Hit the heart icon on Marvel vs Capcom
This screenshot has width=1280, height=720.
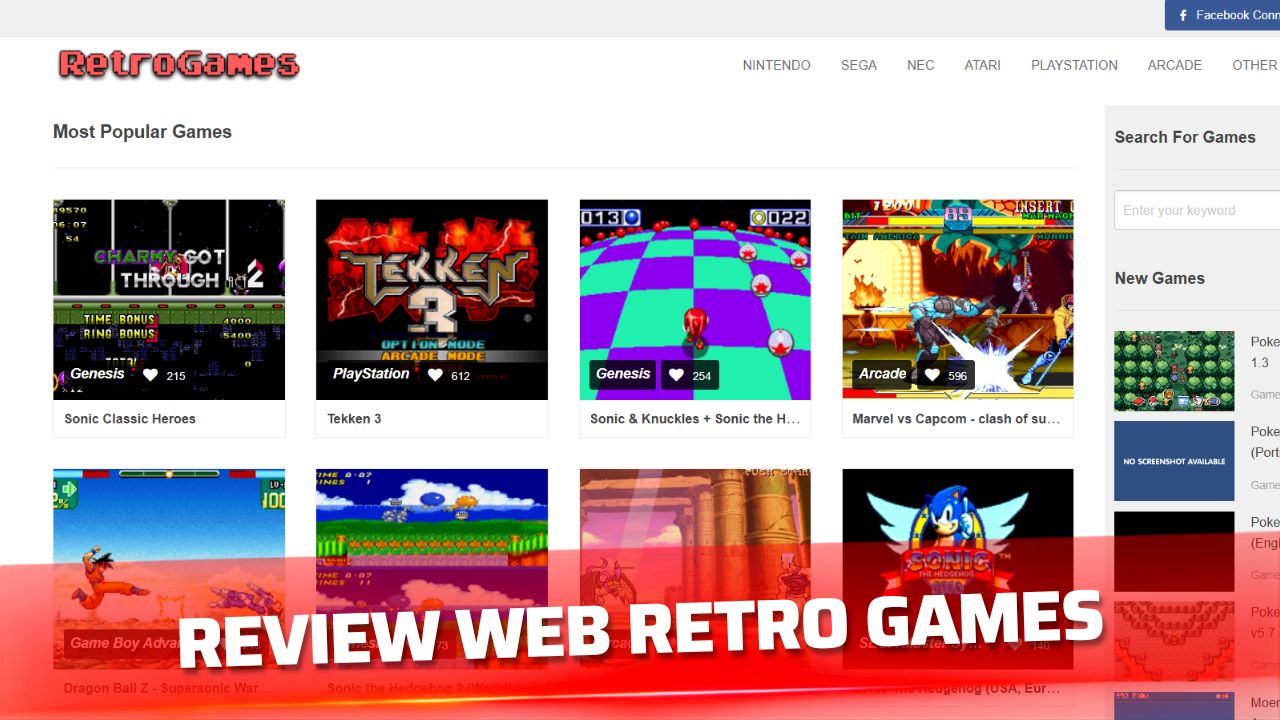tap(932, 375)
